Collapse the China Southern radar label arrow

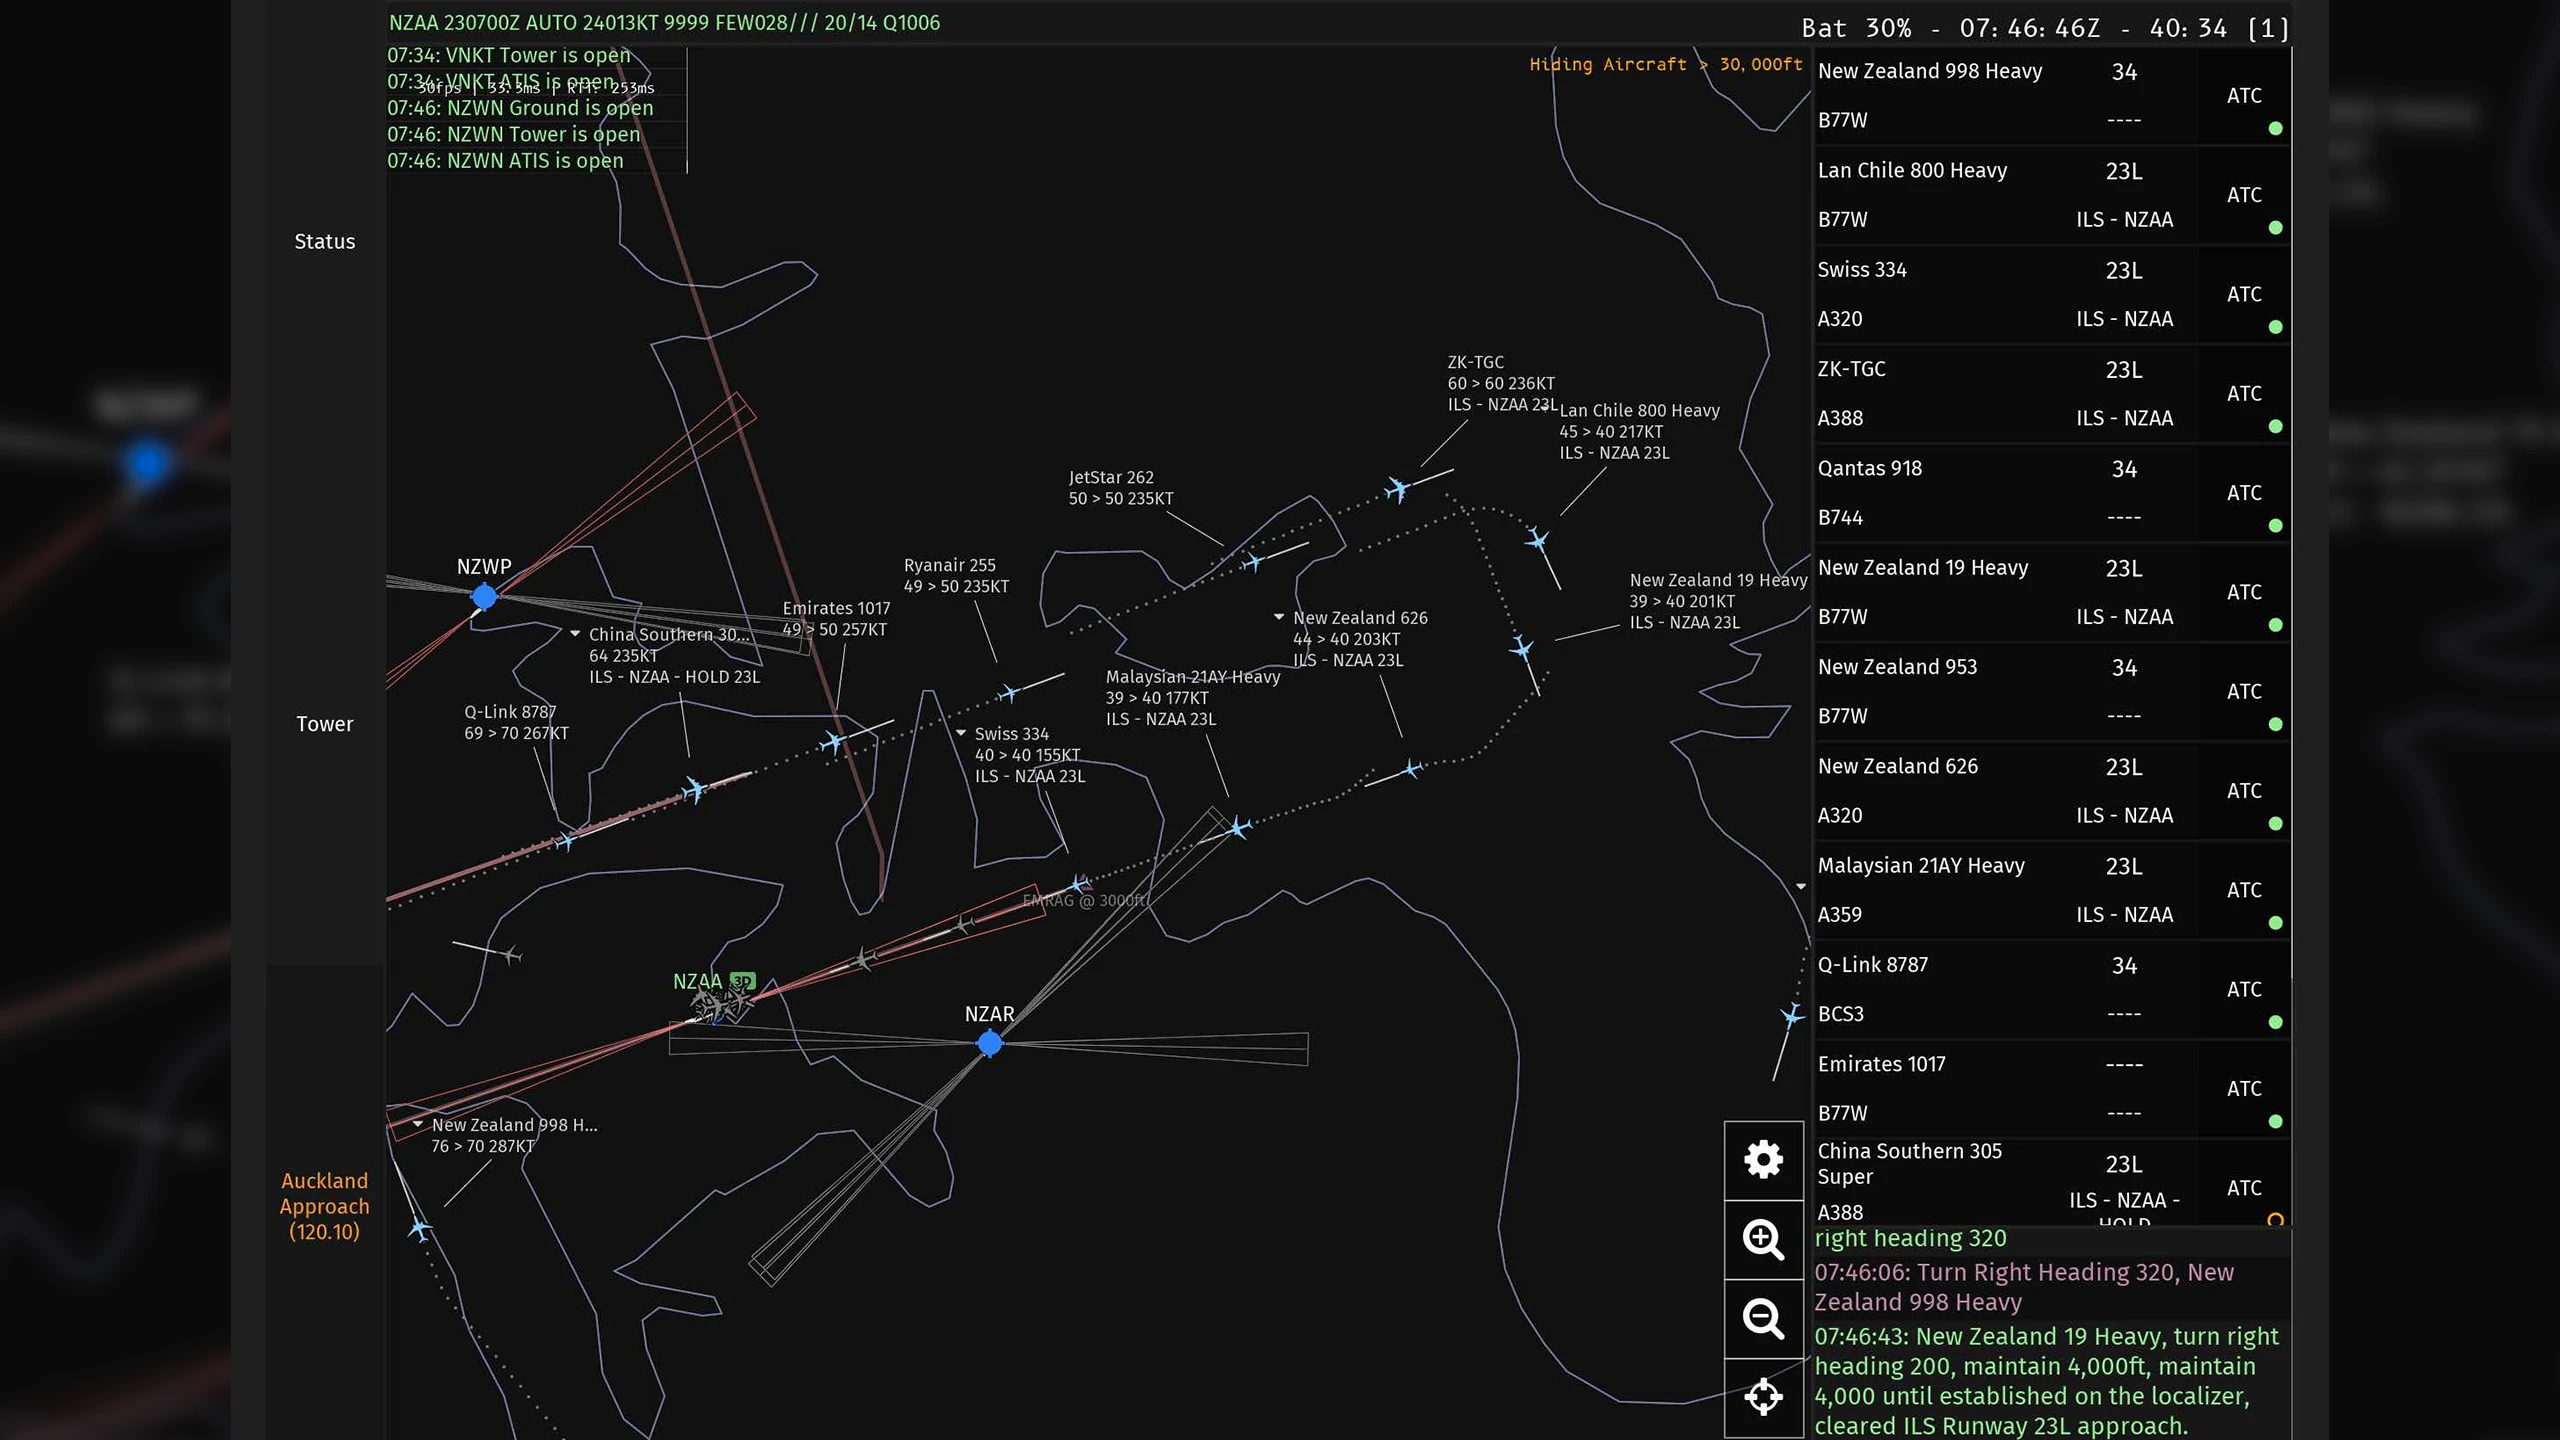pyautogui.click(x=575, y=634)
